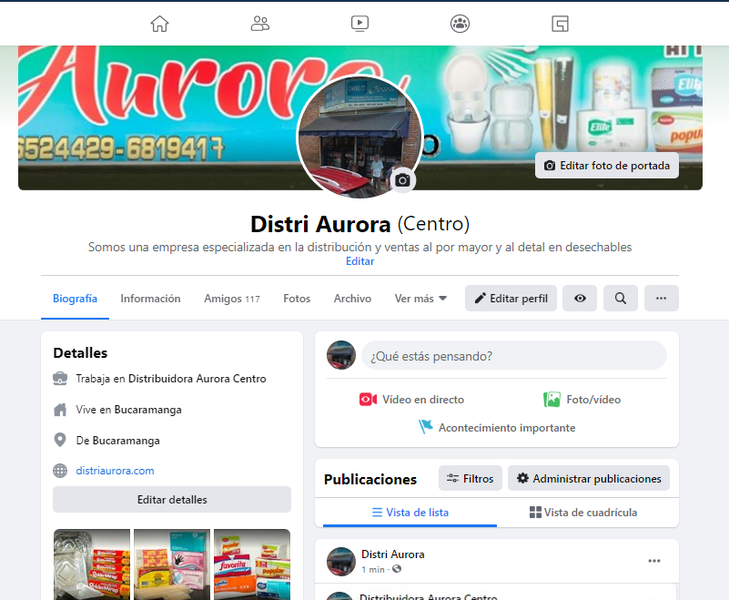Open the Friends icon in top navigation
The height and width of the screenshot is (600, 729).
point(260,23)
